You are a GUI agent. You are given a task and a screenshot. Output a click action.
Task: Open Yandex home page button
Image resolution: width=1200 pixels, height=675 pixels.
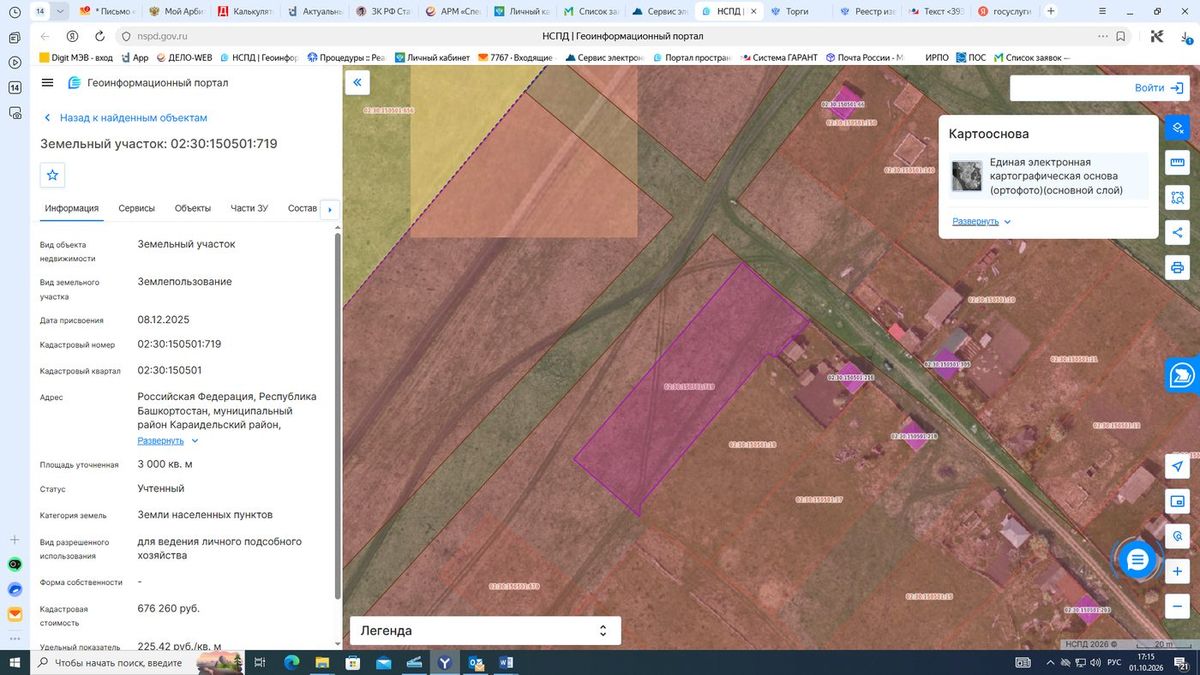point(72,36)
